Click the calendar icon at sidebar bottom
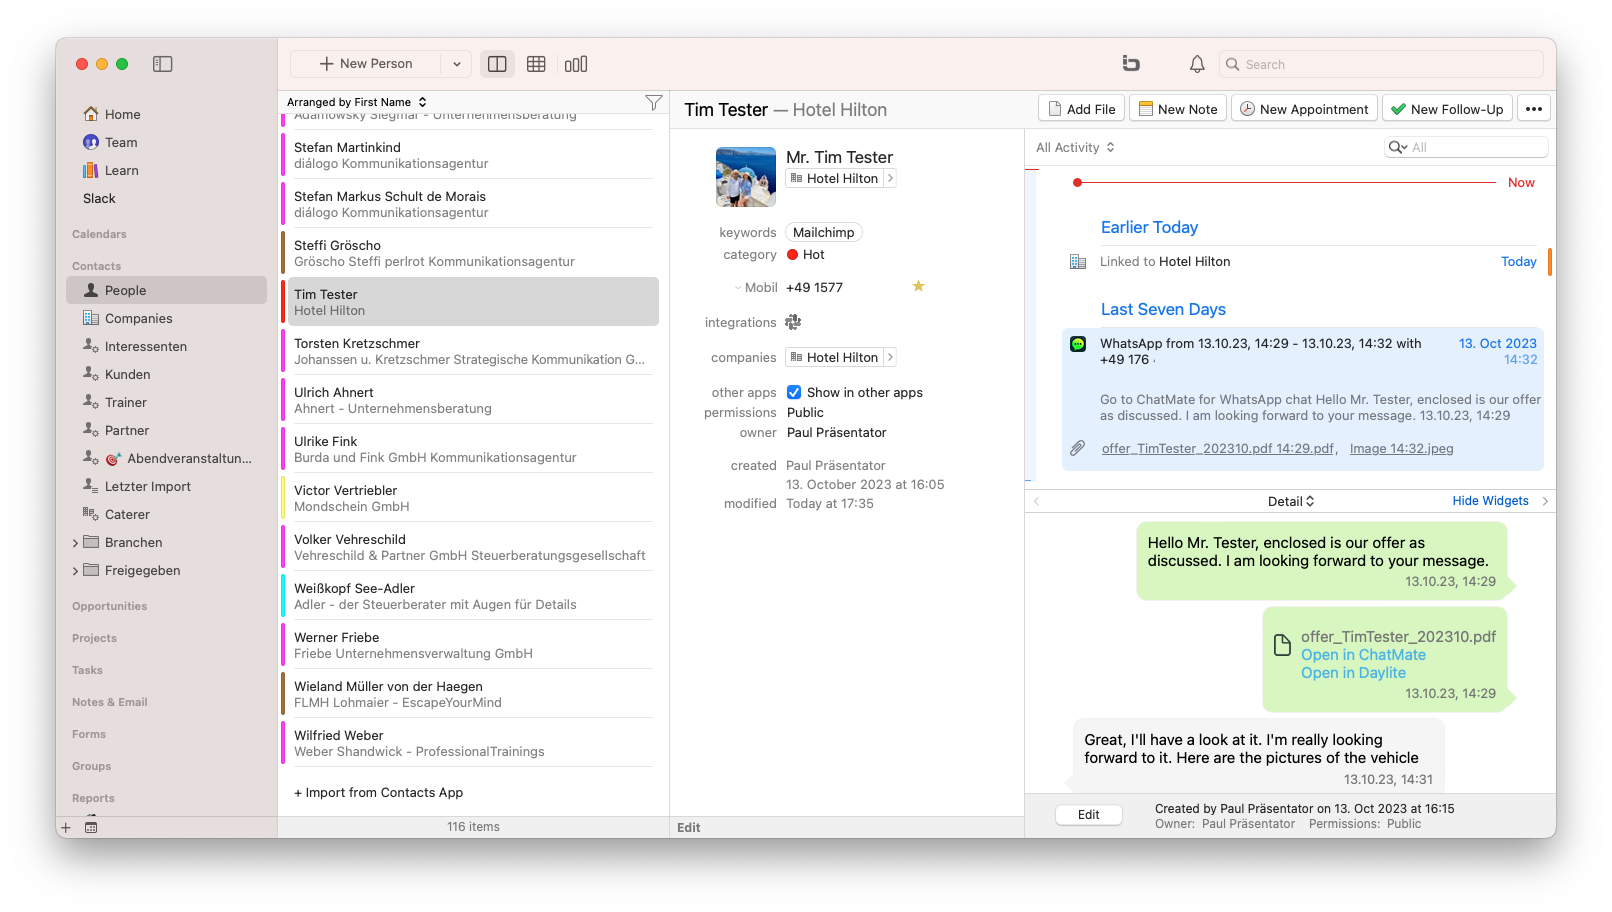The width and height of the screenshot is (1612, 912). [91, 827]
